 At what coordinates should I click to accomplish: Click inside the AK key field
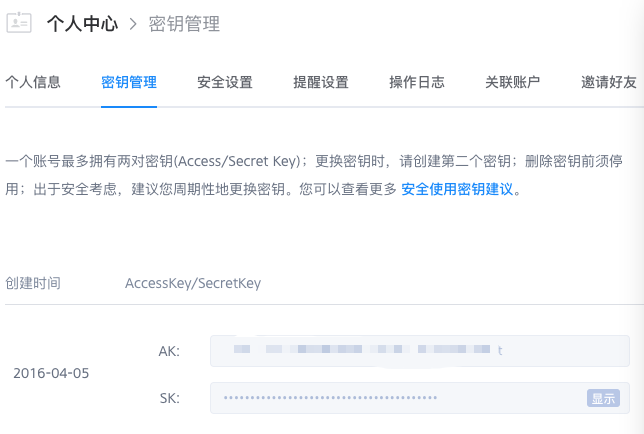click(x=420, y=351)
